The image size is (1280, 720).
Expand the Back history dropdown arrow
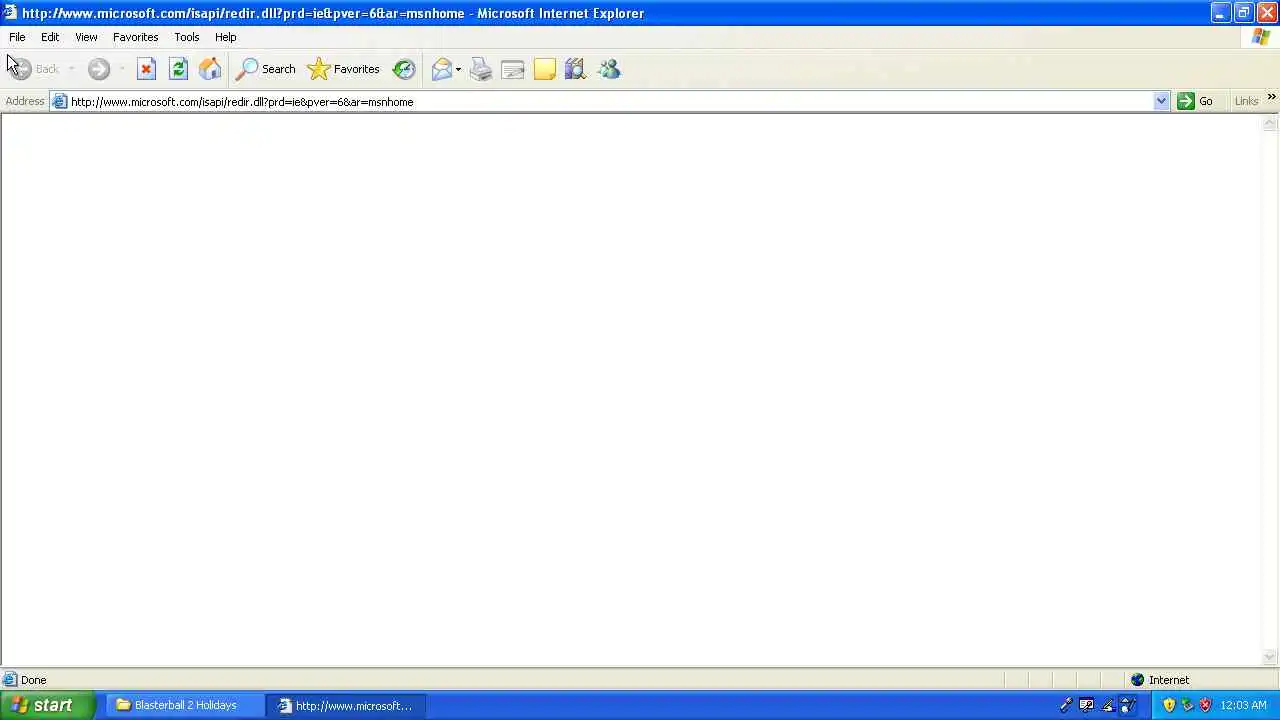pos(71,69)
